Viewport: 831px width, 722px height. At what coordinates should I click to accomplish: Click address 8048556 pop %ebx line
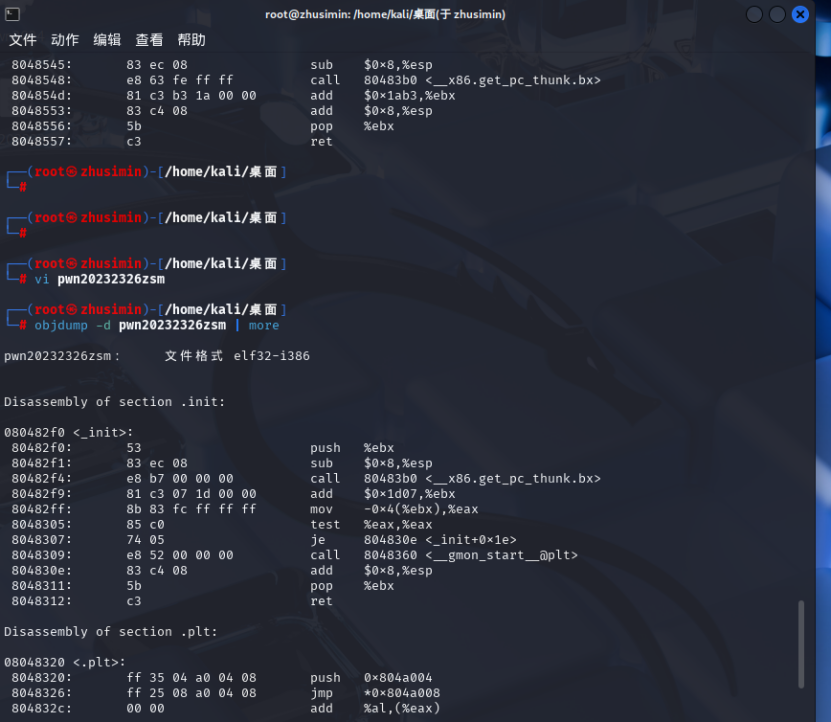[x=203, y=126]
